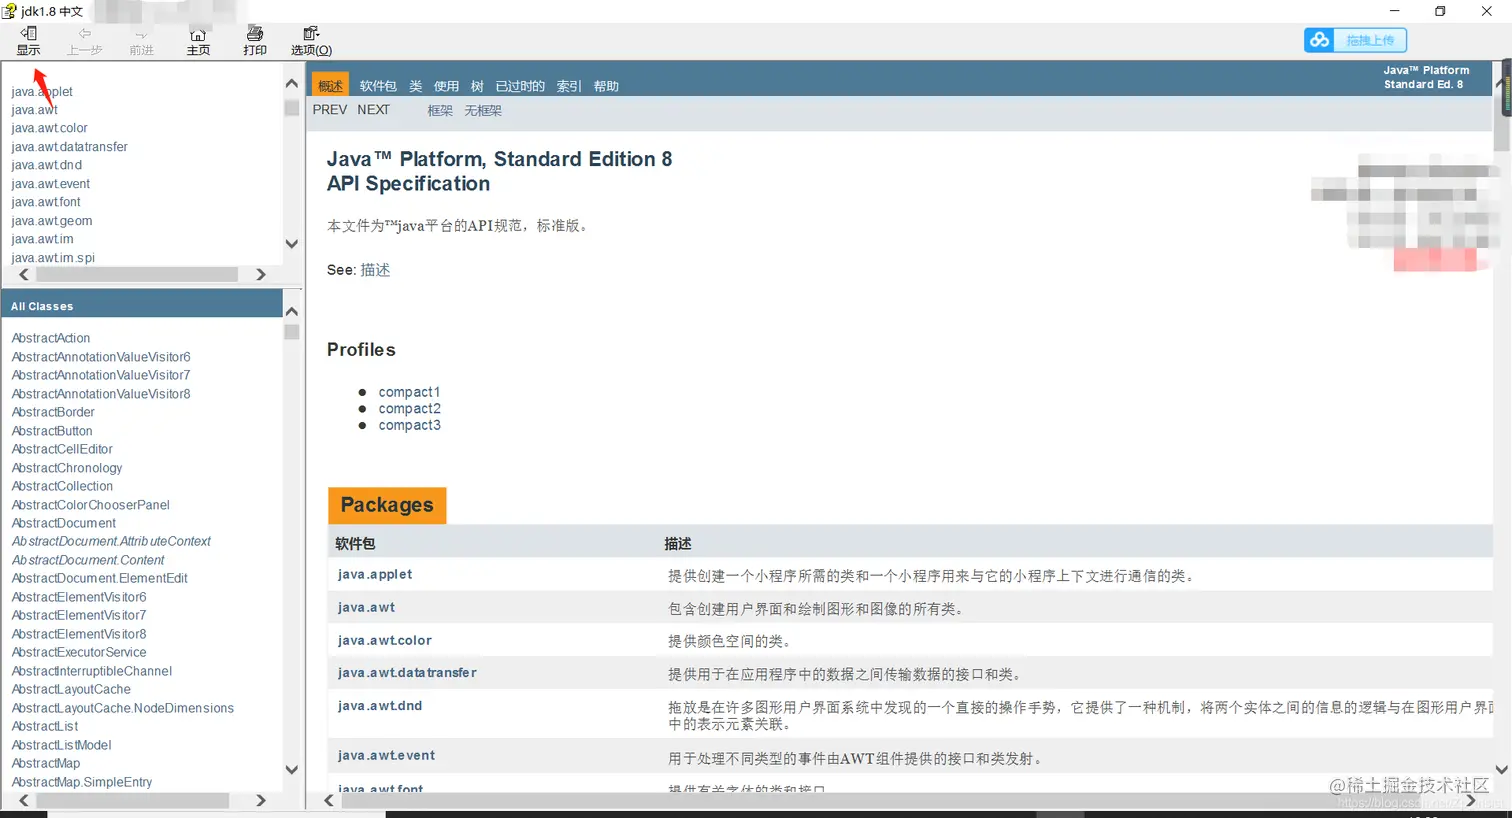1512x818 pixels.
Task: Click right arrow of packages horizontal scrollbar
Action: 261,274
